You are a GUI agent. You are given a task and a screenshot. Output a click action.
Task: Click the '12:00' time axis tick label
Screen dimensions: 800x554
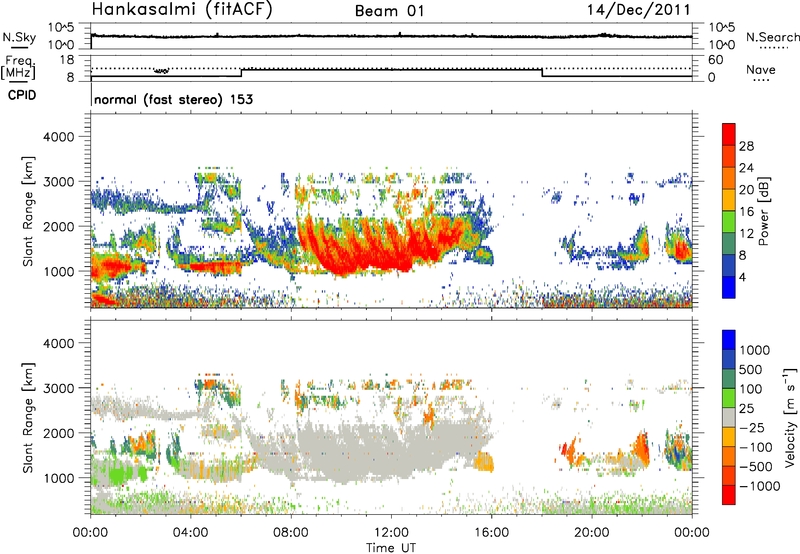click(391, 533)
